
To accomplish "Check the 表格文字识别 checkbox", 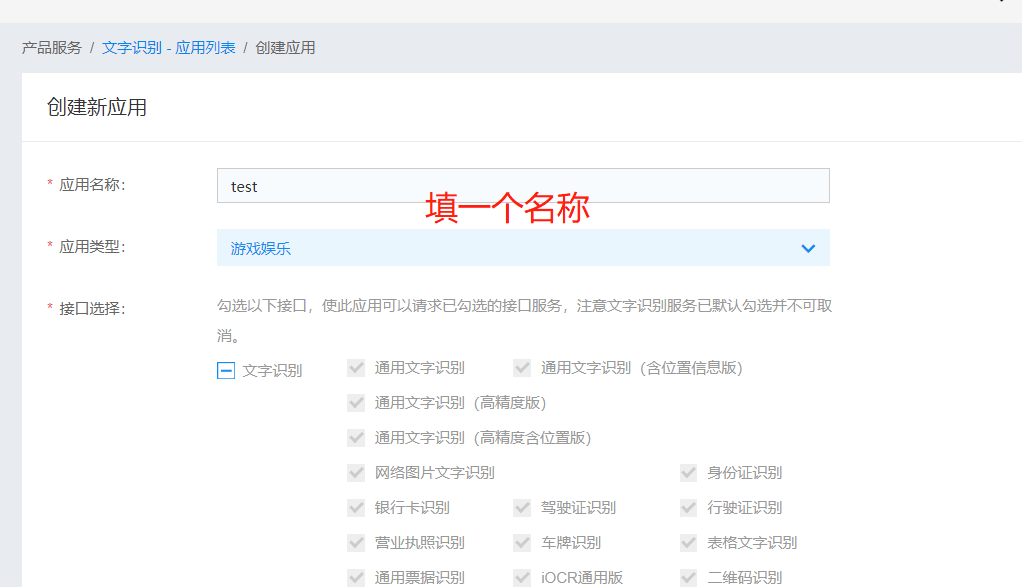I will tap(687, 542).
